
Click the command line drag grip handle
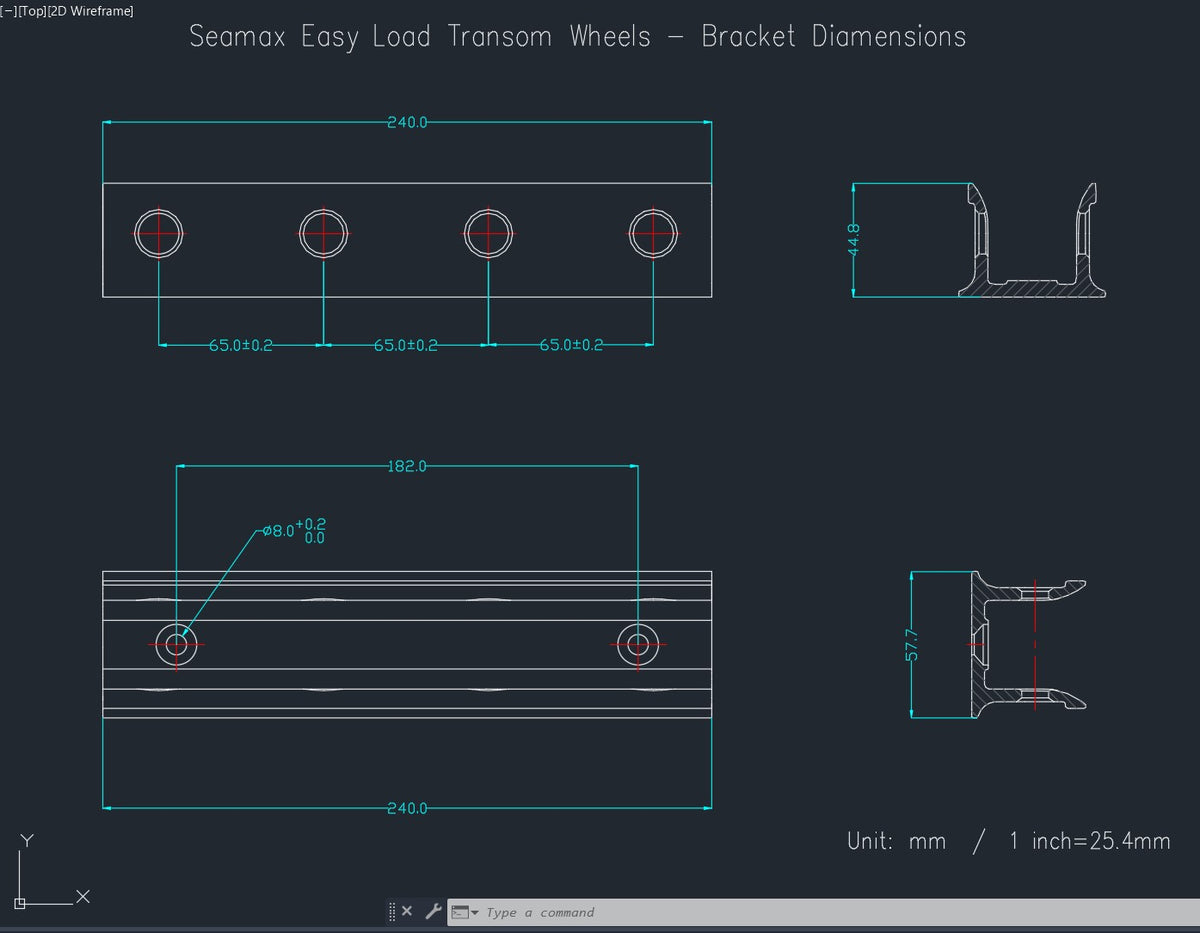click(392, 911)
